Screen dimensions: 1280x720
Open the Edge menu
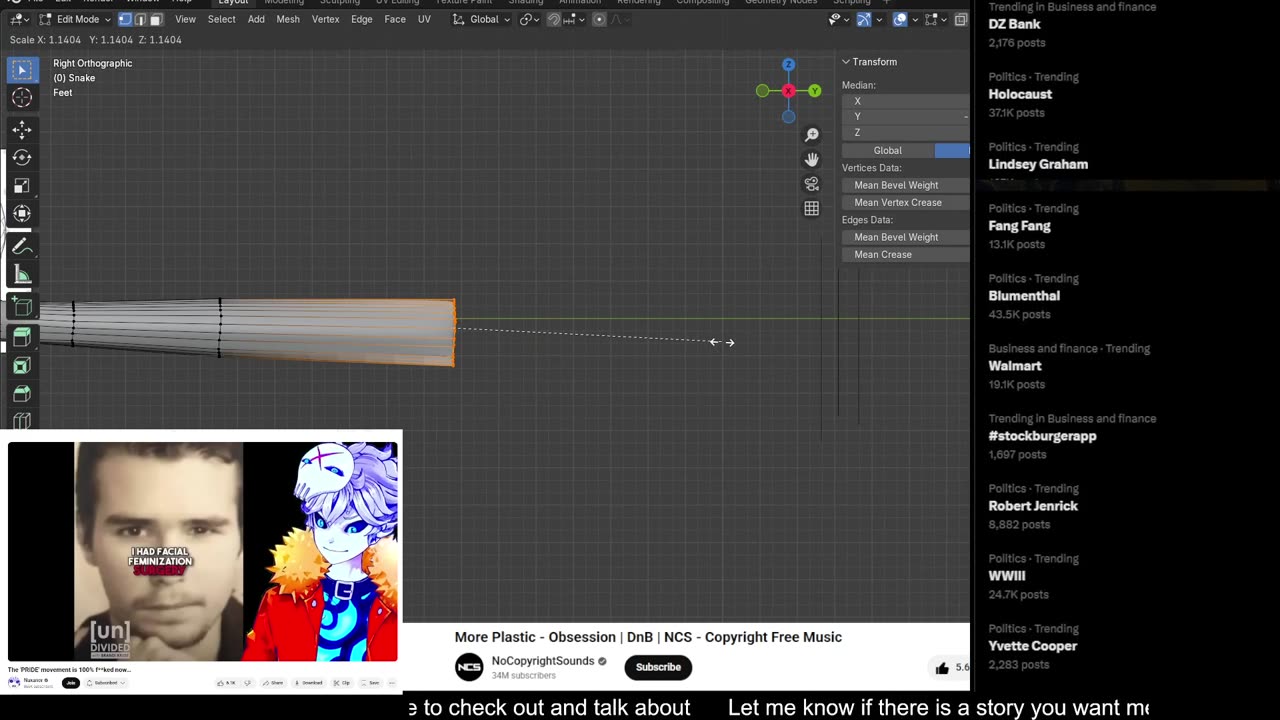[362, 19]
